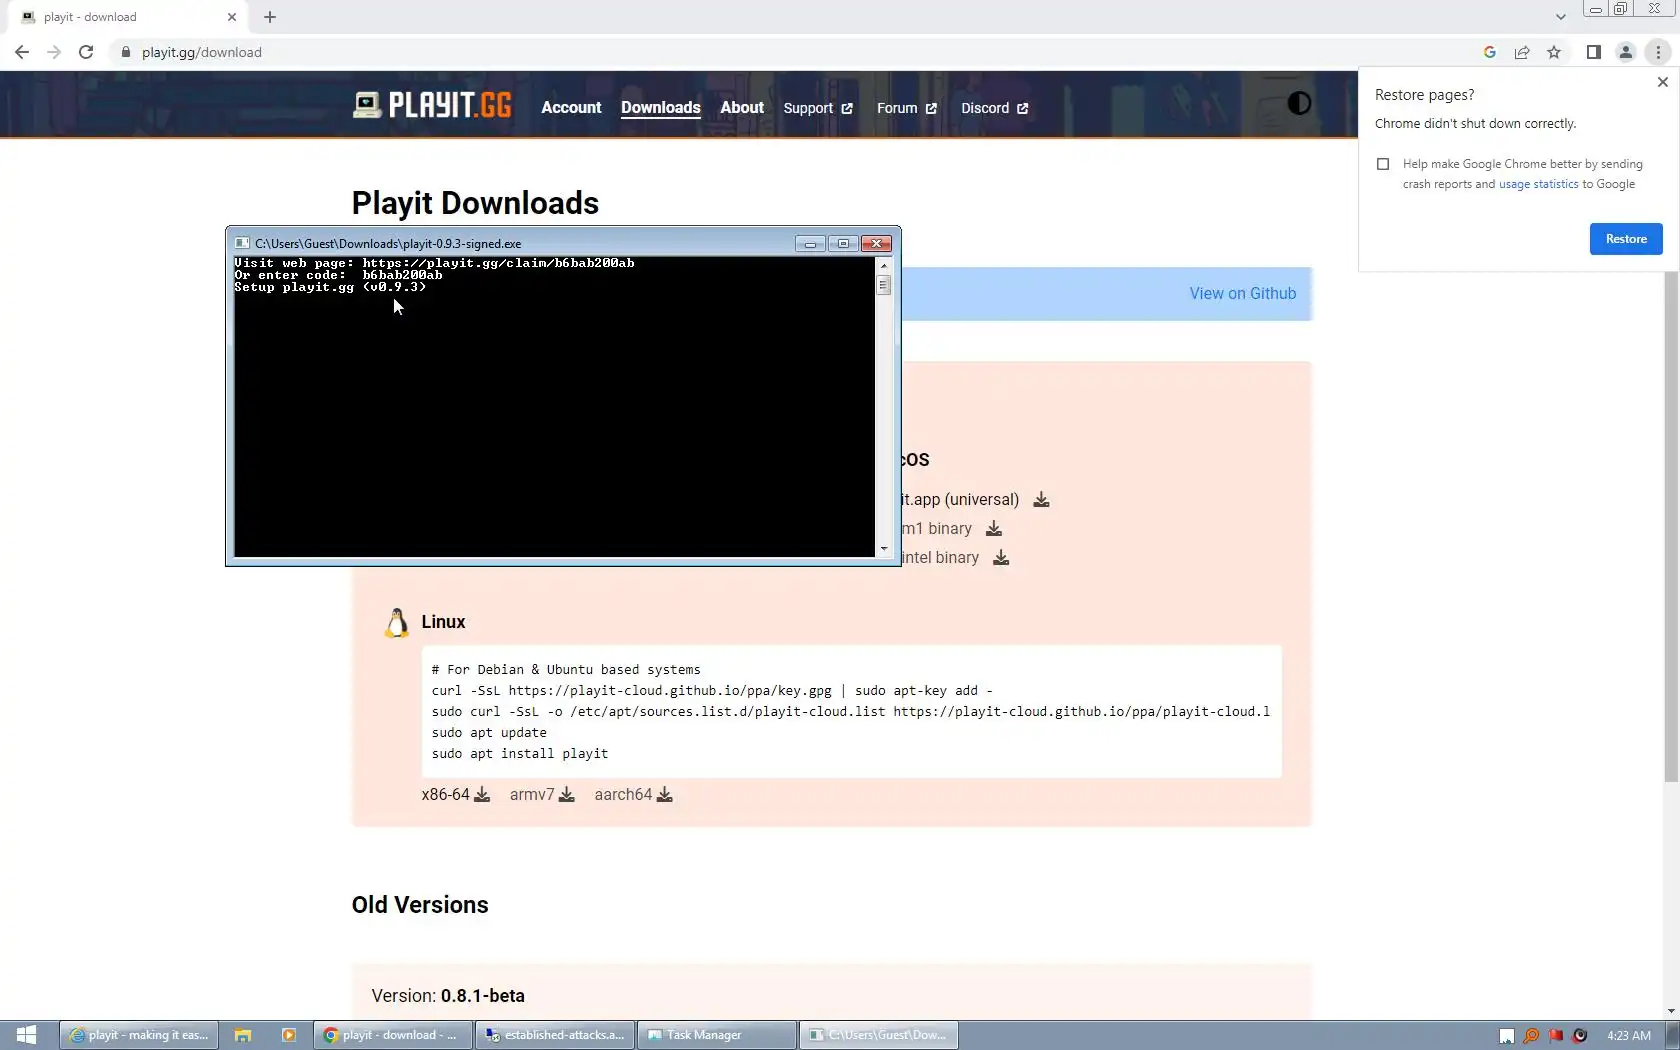This screenshot has width=1680, height=1050.
Task: Click the Google icon in address bar
Action: click(x=1490, y=52)
